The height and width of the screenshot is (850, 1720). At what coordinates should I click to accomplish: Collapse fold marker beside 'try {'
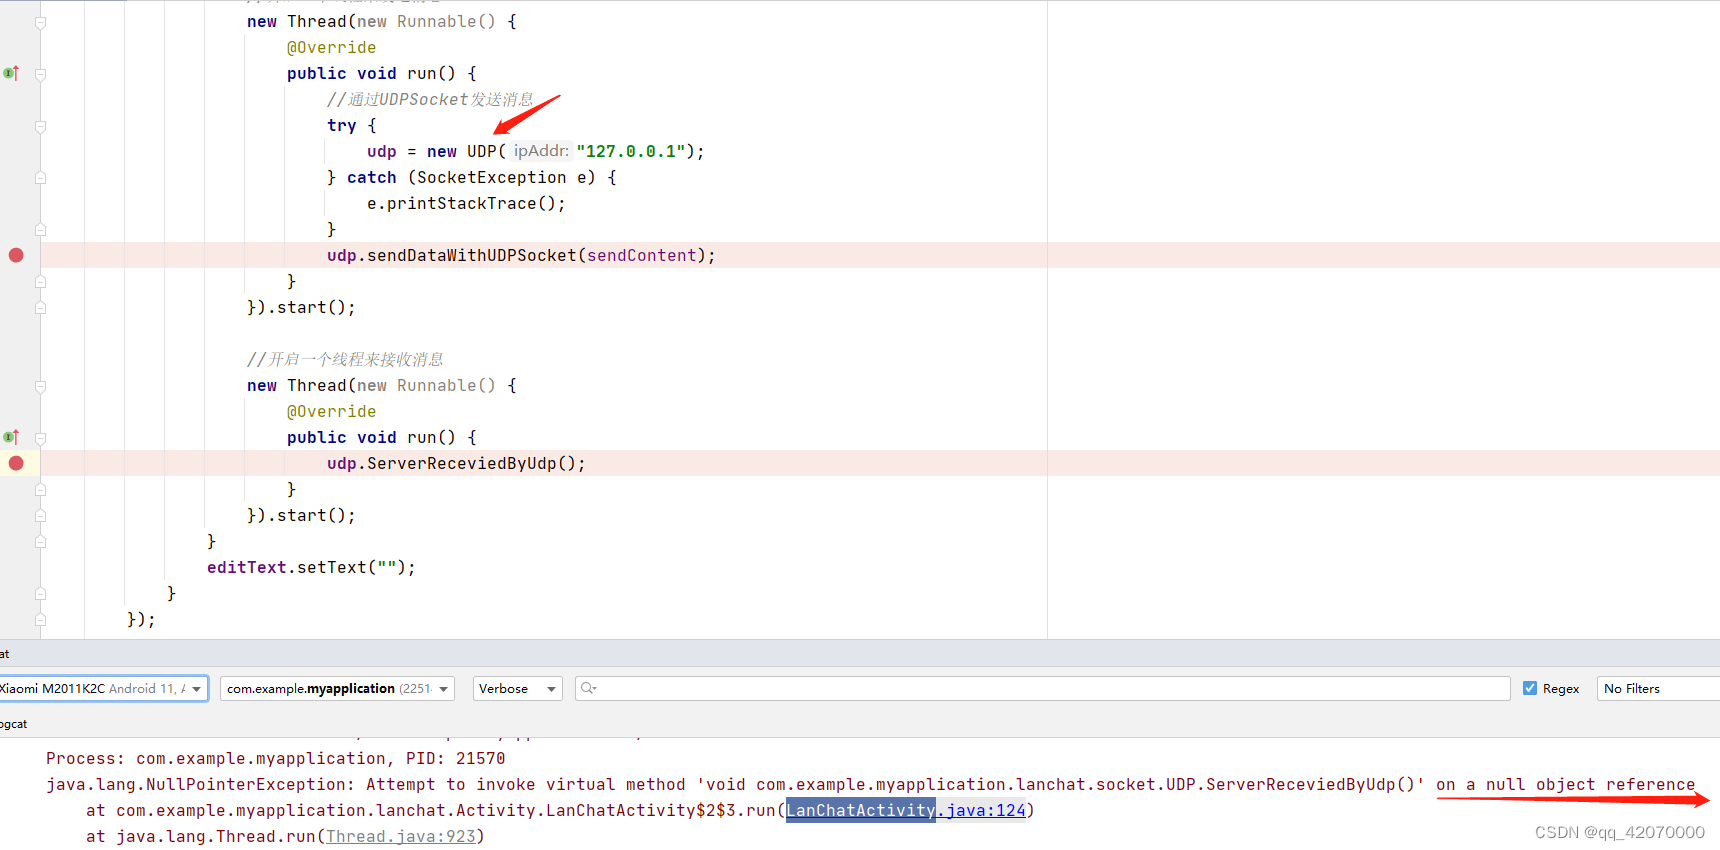[40, 126]
